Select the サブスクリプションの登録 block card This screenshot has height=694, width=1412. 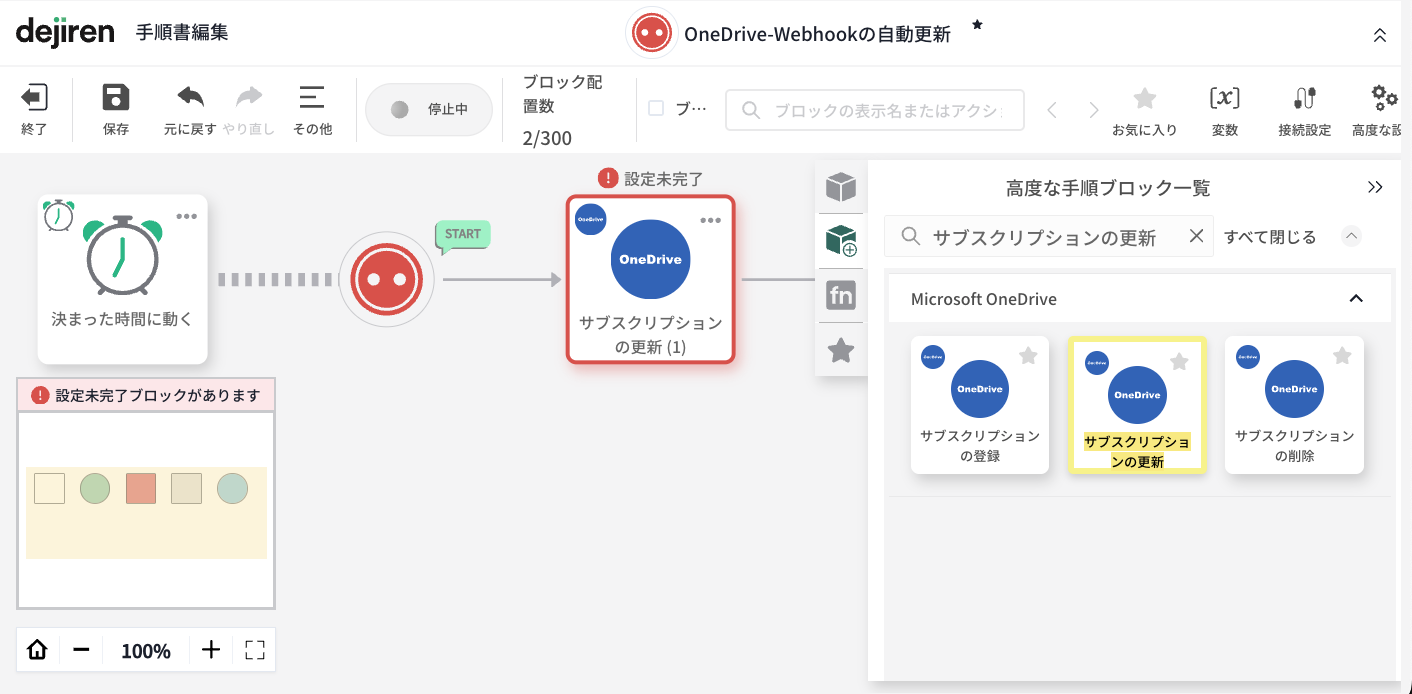[980, 405]
